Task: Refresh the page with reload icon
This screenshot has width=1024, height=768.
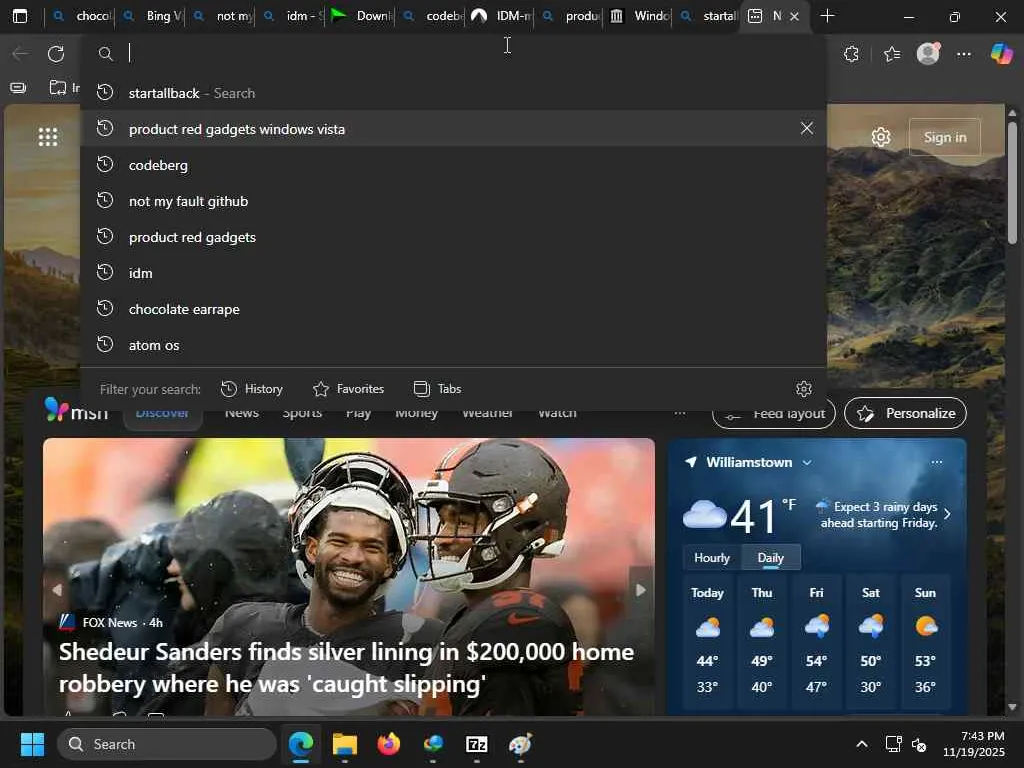Action: pos(56,54)
